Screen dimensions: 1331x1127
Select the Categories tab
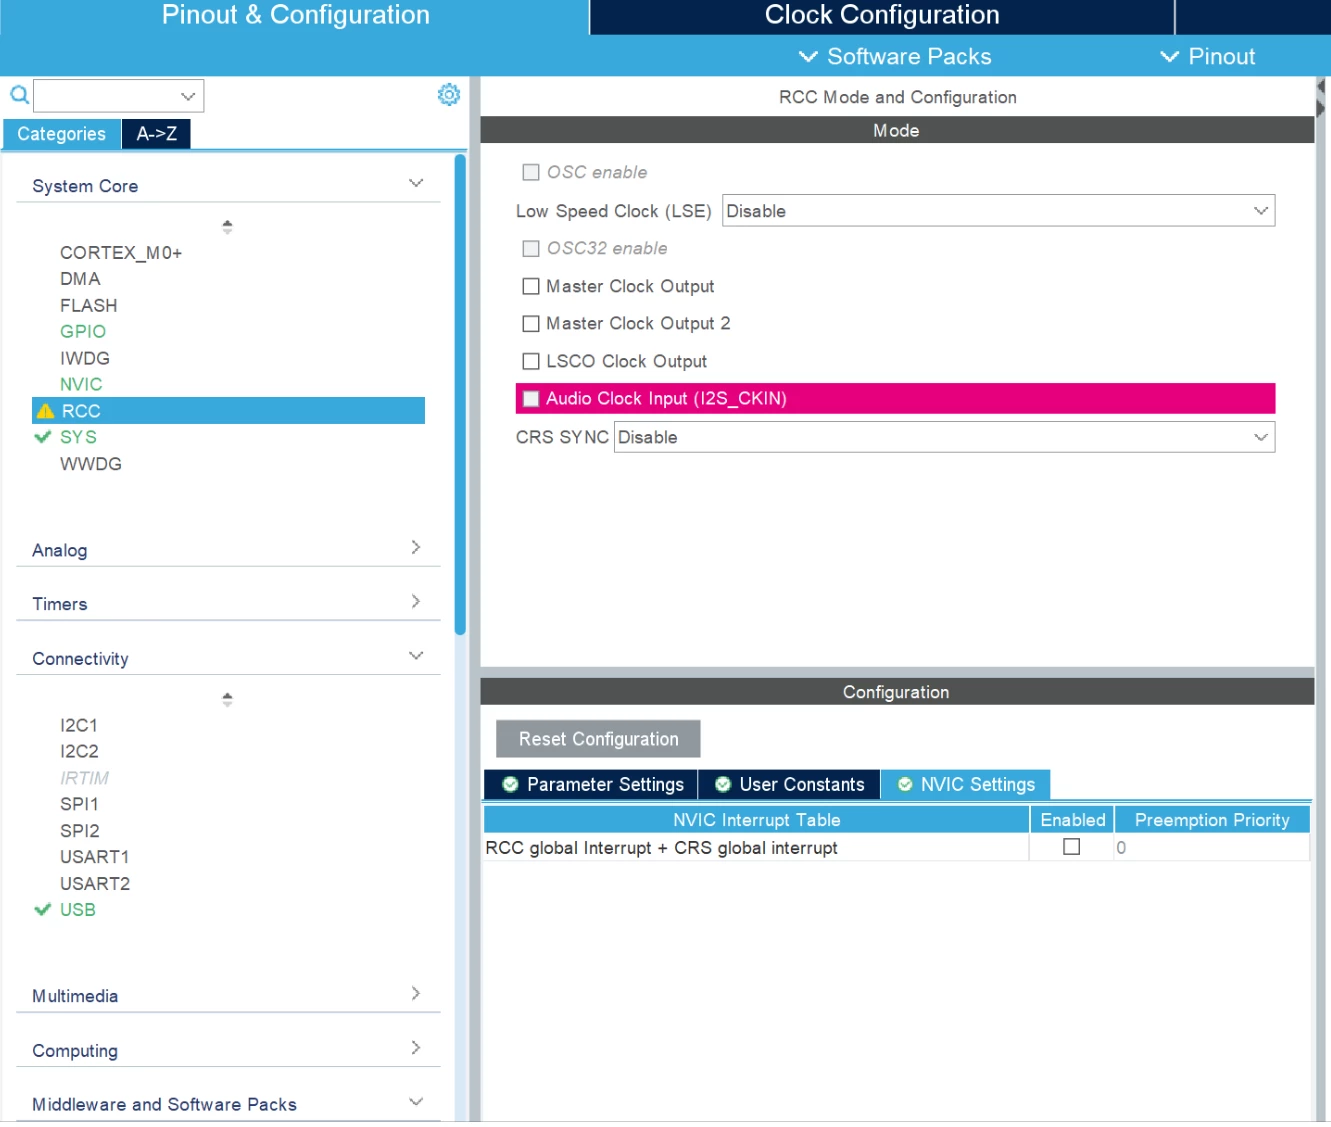[61, 134]
